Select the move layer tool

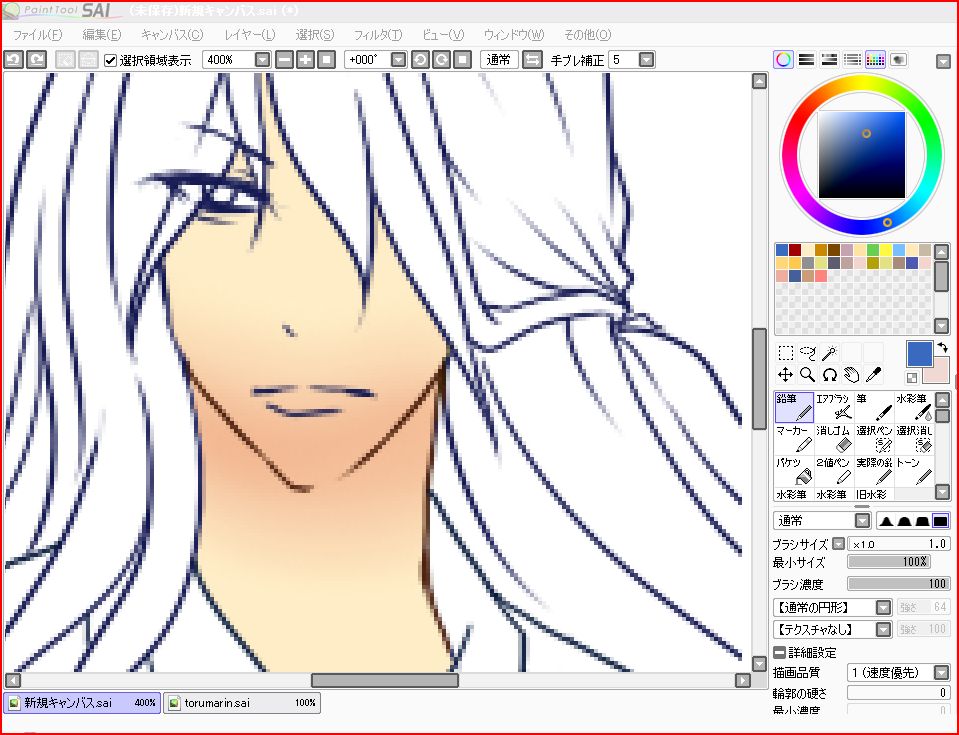click(785, 374)
